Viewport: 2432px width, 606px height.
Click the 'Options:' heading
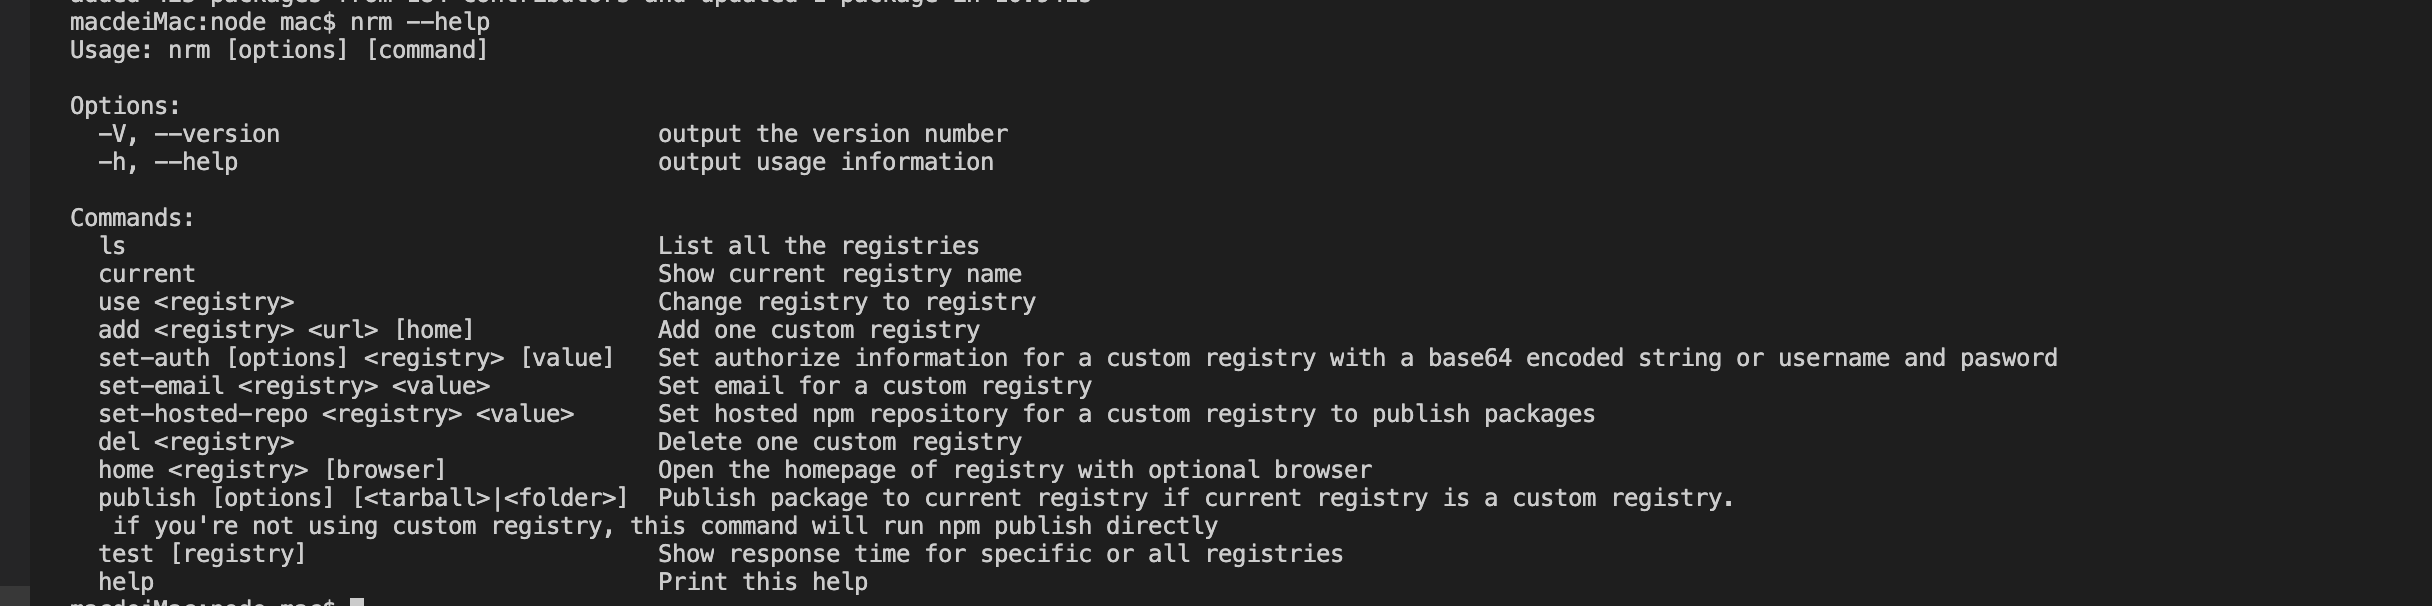coord(125,106)
